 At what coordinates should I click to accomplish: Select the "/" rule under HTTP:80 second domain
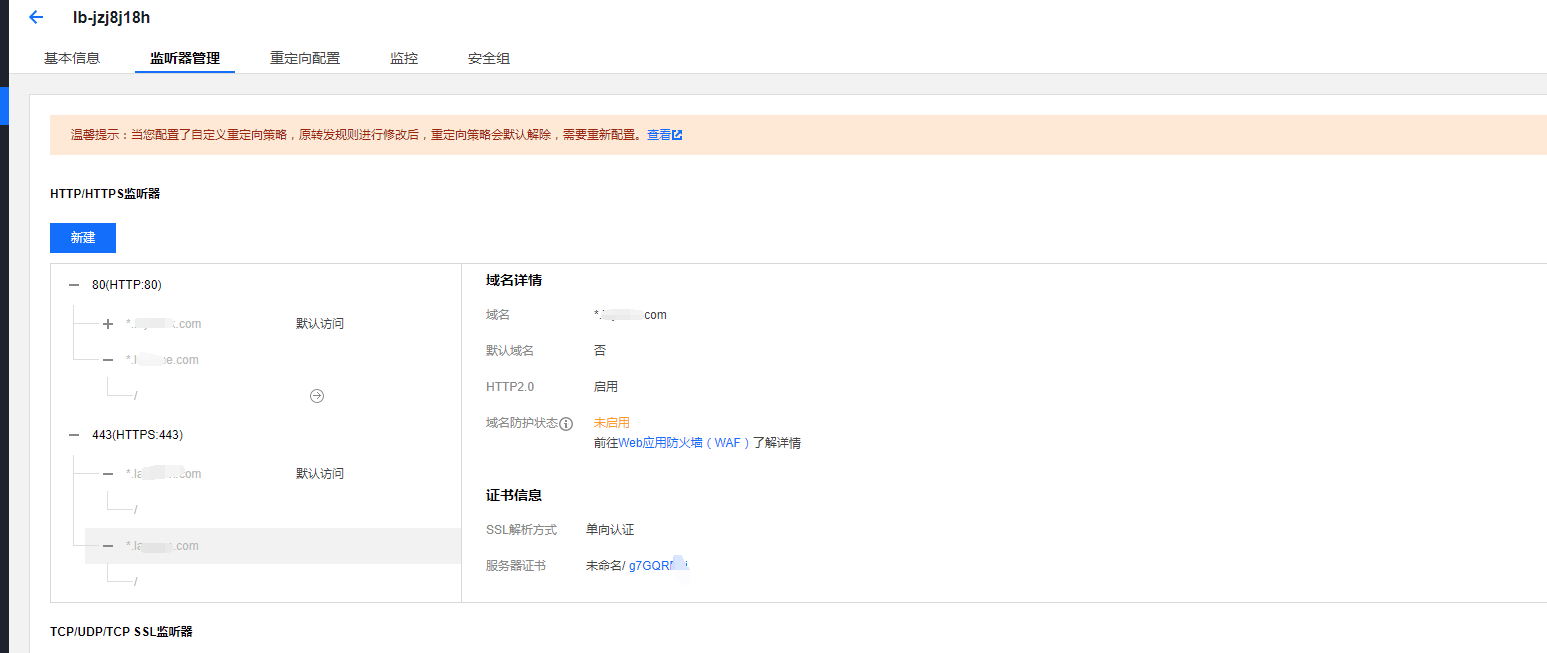click(x=135, y=396)
